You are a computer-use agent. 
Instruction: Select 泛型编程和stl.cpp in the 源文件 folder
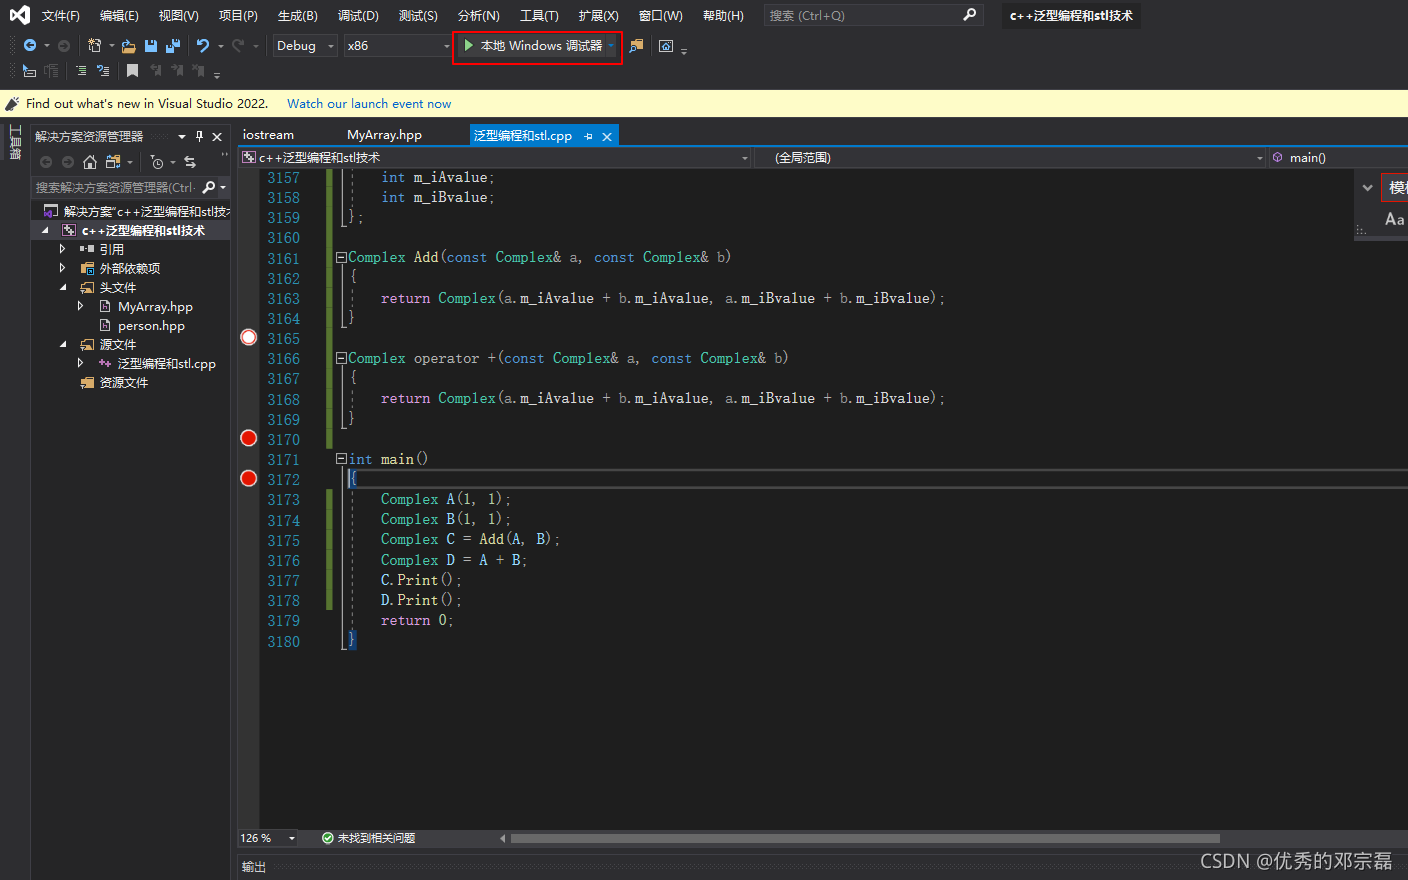pyautogui.click(x=166, y=363)
